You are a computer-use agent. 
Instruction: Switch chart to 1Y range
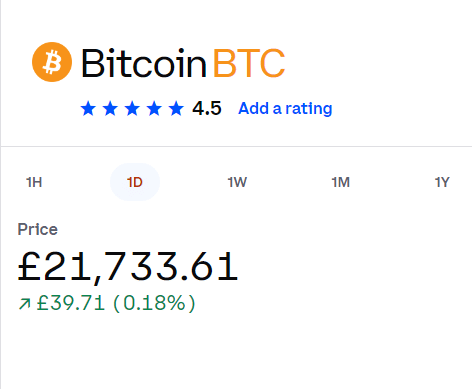tap(442, 182)
